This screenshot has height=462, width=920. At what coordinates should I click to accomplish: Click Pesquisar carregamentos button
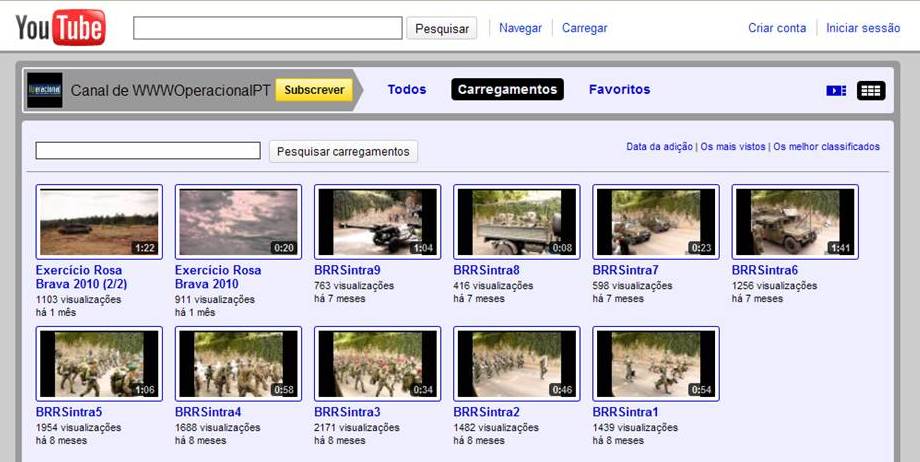tap(343, 151)
